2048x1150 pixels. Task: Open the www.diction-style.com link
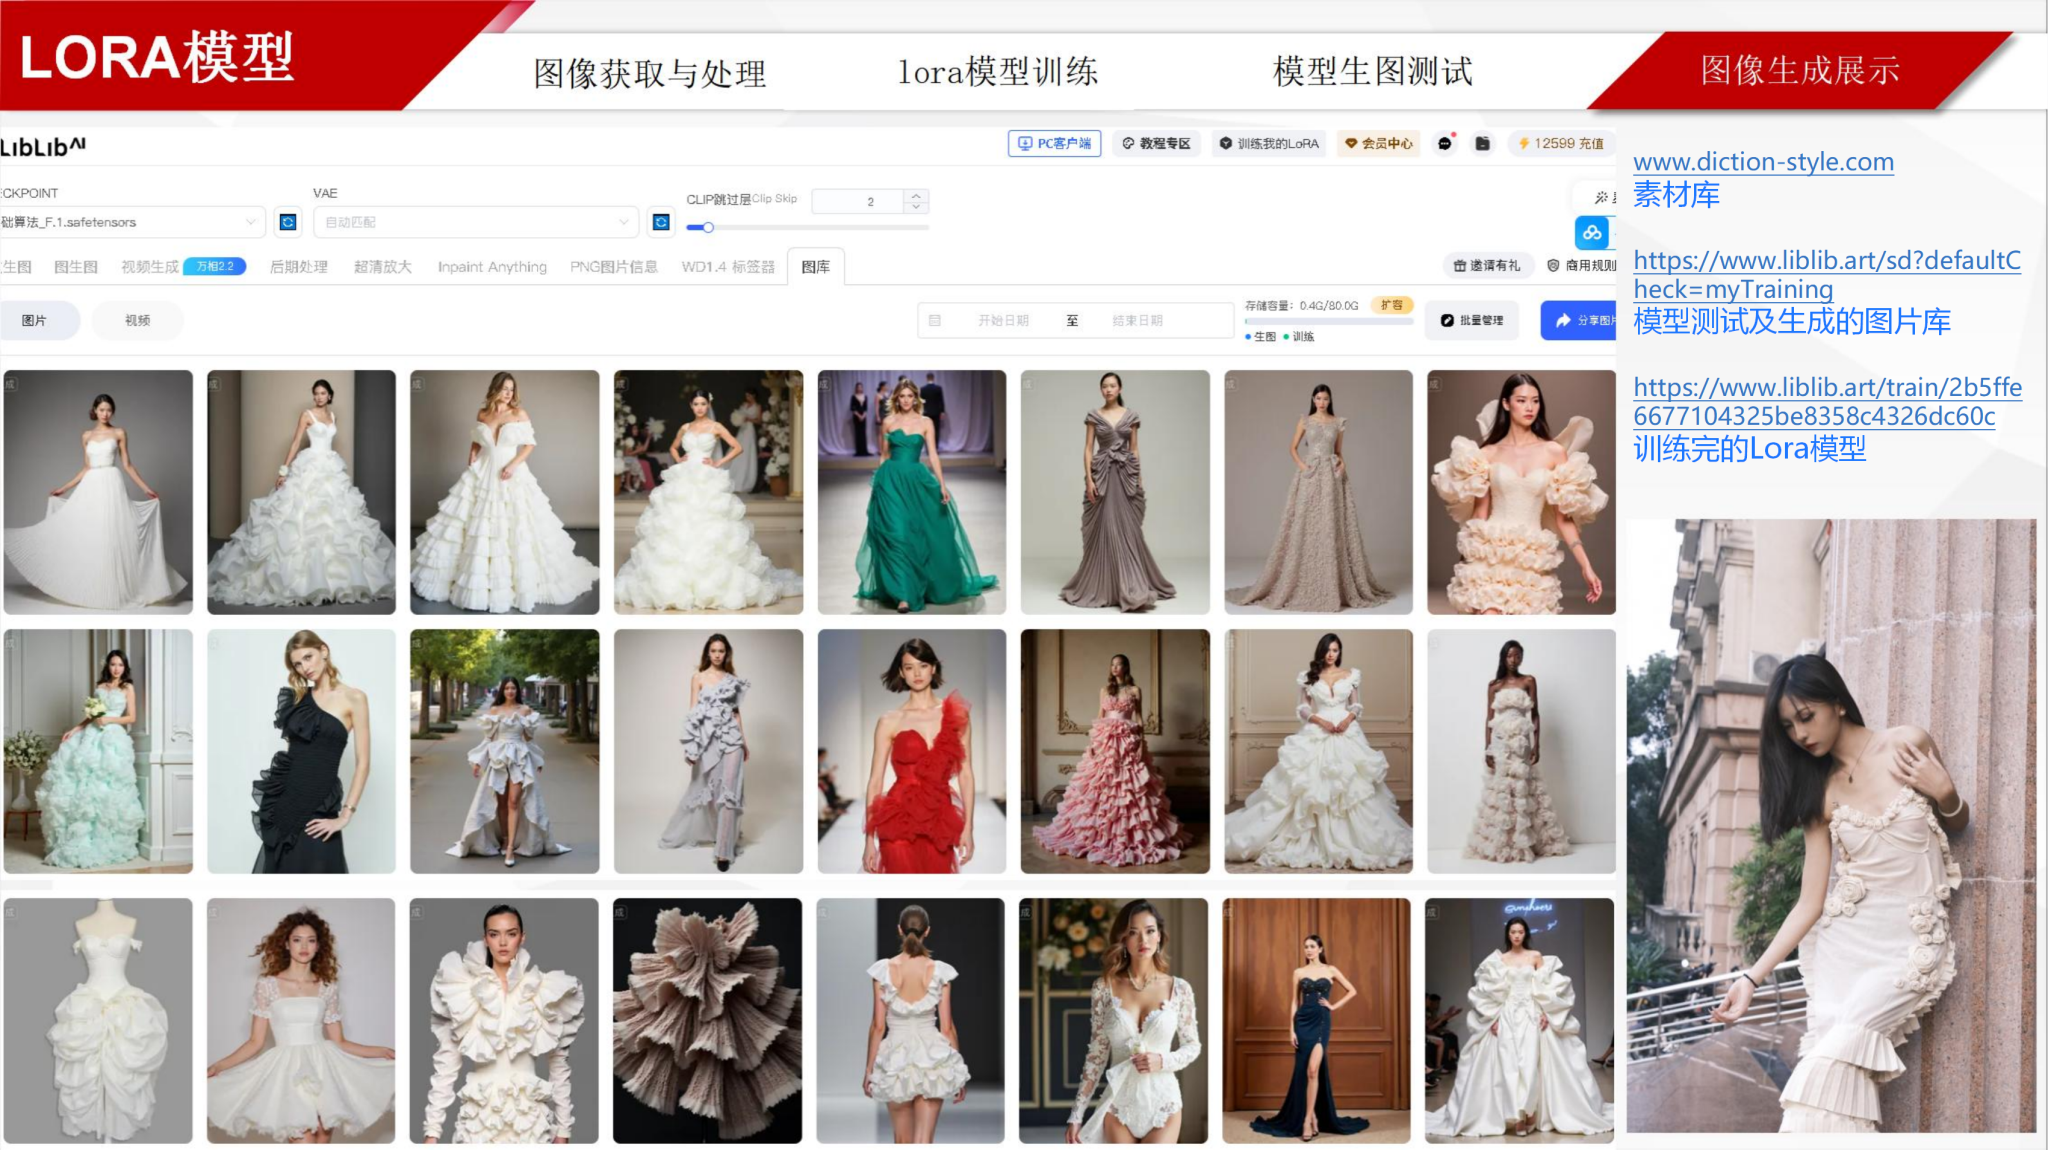1763,162
